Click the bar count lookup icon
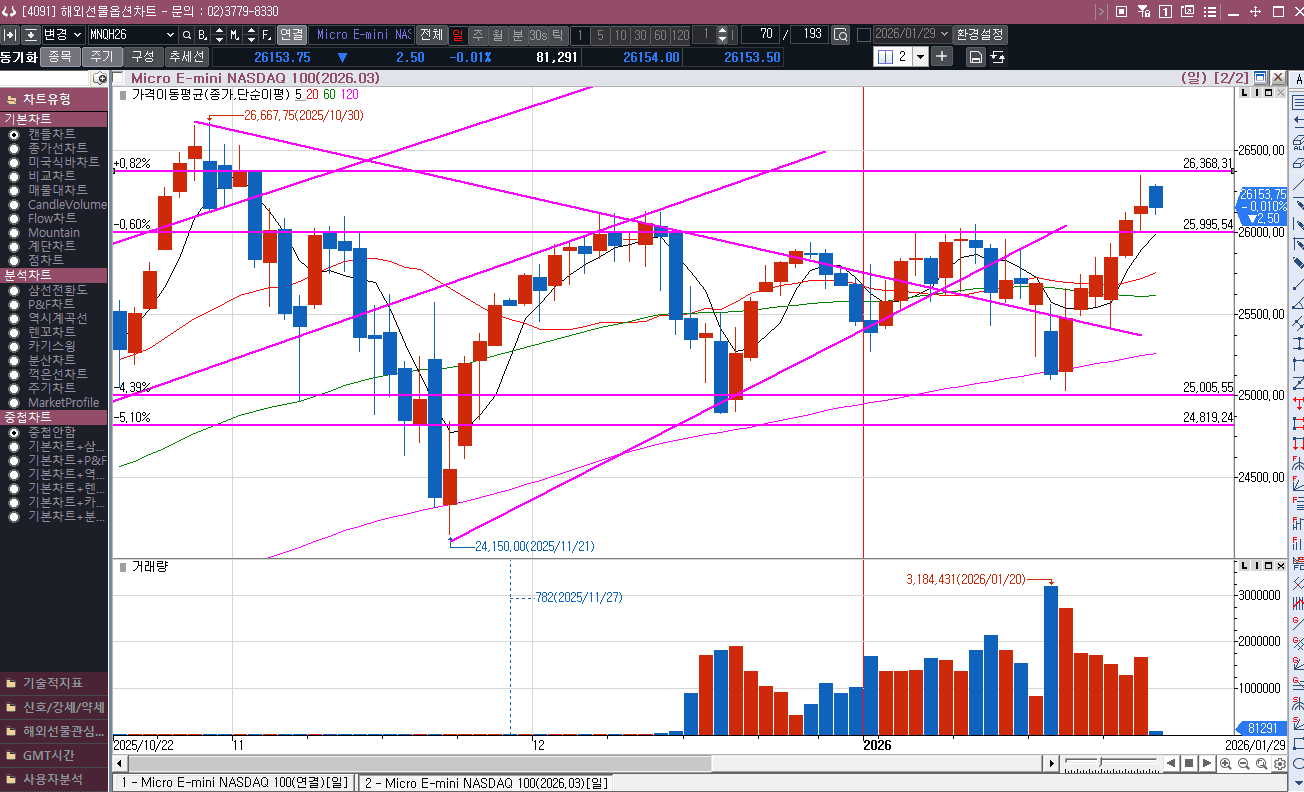 (x=840, y=35)
